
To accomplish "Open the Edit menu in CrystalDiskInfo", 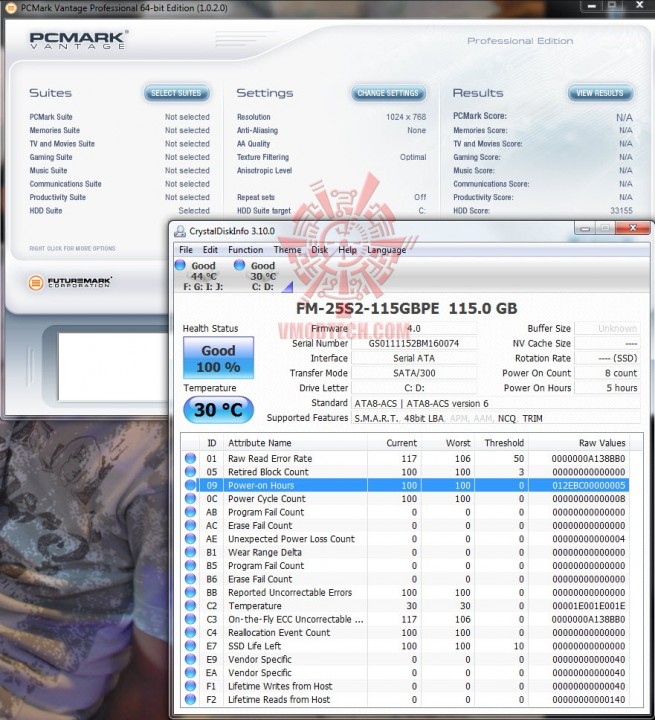I will click(x=210, y=250).
